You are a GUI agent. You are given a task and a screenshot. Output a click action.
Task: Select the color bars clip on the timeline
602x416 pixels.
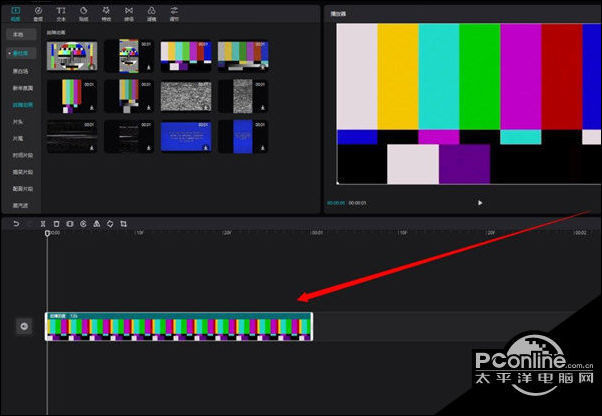click(179, 327)
